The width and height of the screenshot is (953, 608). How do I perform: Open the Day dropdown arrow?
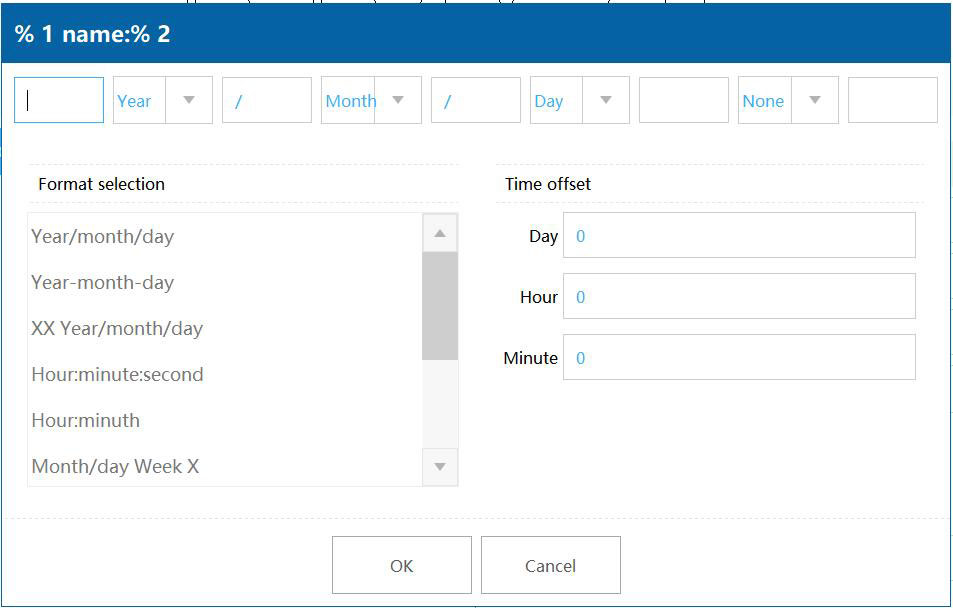click(606, 100)
